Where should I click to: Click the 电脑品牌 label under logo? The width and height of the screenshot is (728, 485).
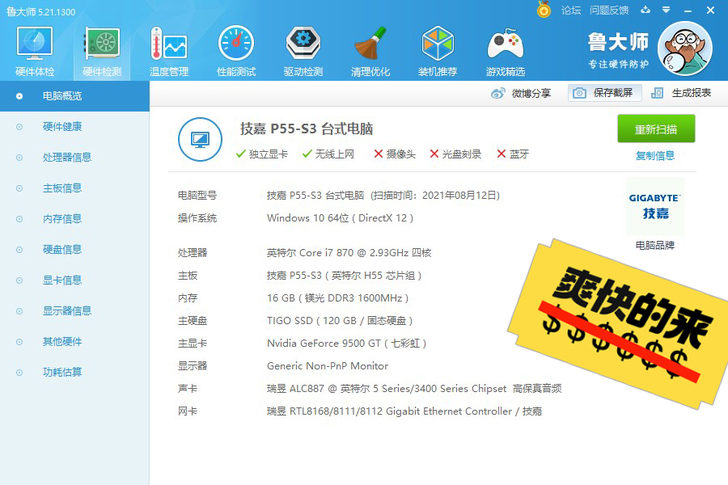coord(655,246)
